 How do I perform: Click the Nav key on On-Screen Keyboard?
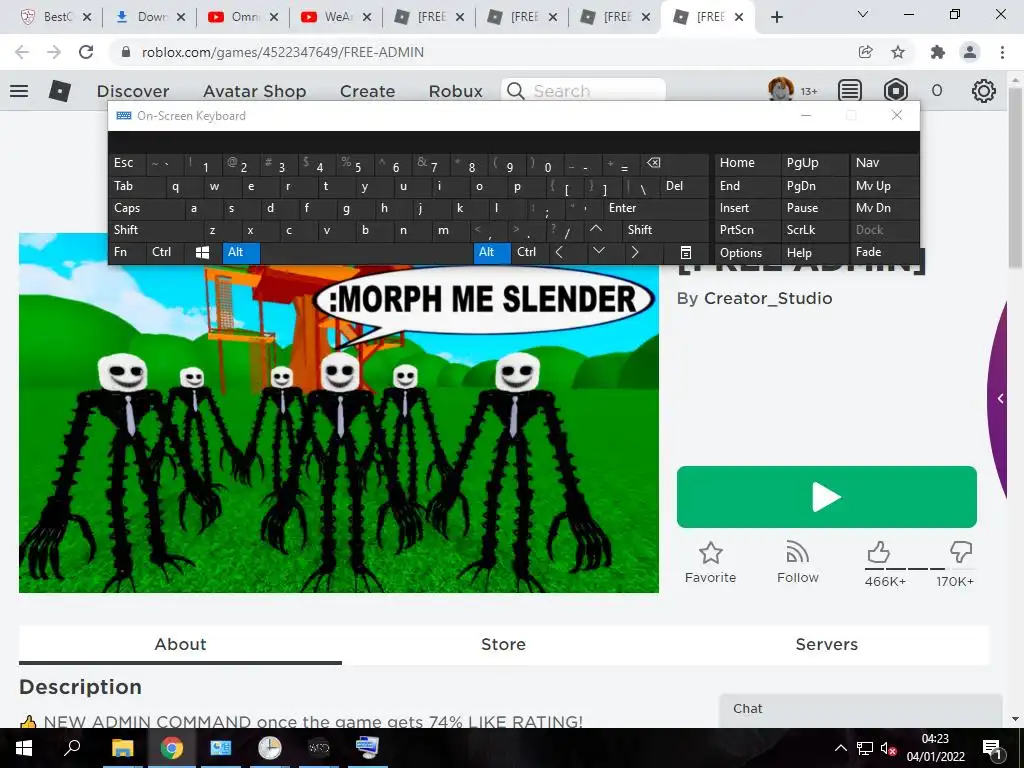pos(884,163)
